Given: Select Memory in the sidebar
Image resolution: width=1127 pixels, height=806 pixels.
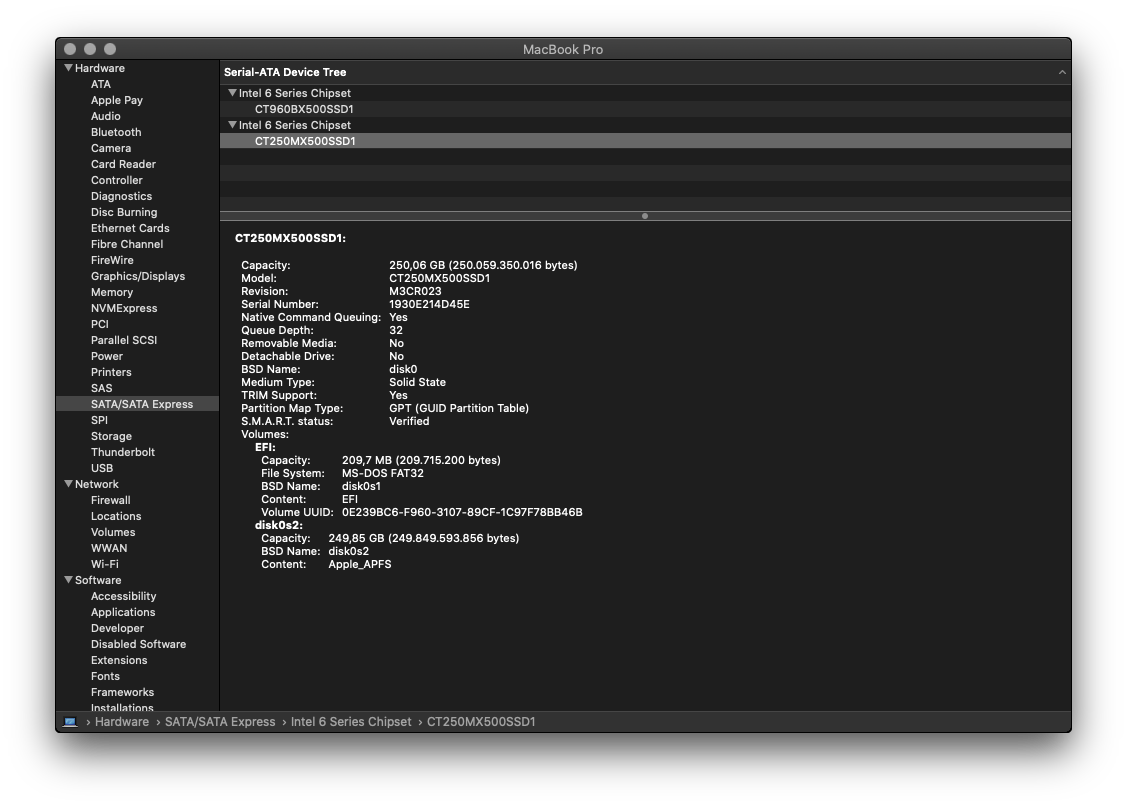Looking at the screenshot, I should pos(111,292).
